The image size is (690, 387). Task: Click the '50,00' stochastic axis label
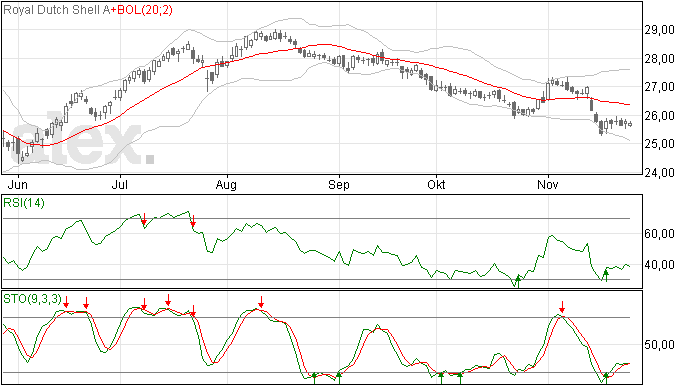(x=660, y=345)
